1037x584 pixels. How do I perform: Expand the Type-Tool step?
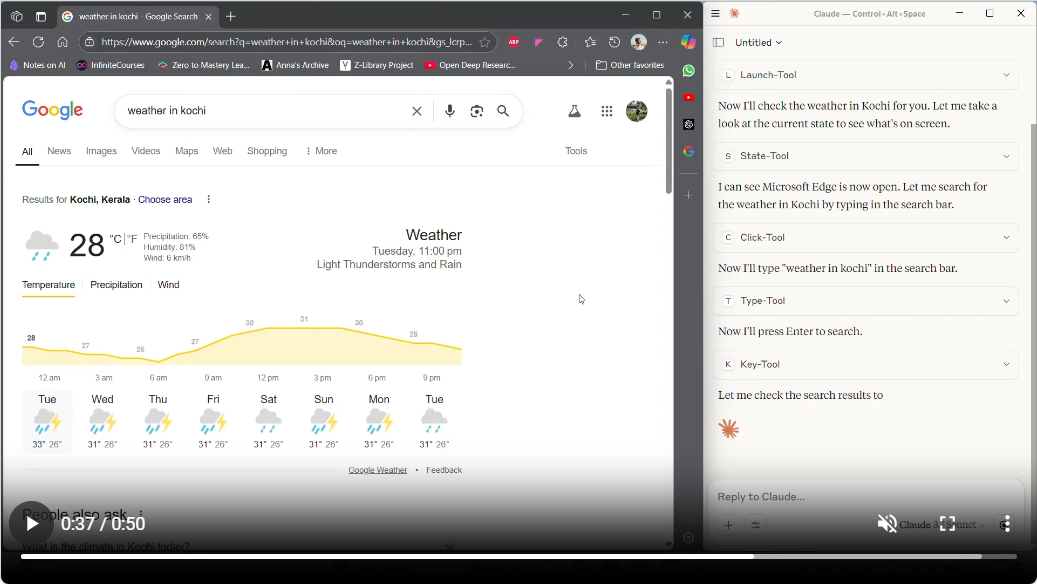[866, 301]
